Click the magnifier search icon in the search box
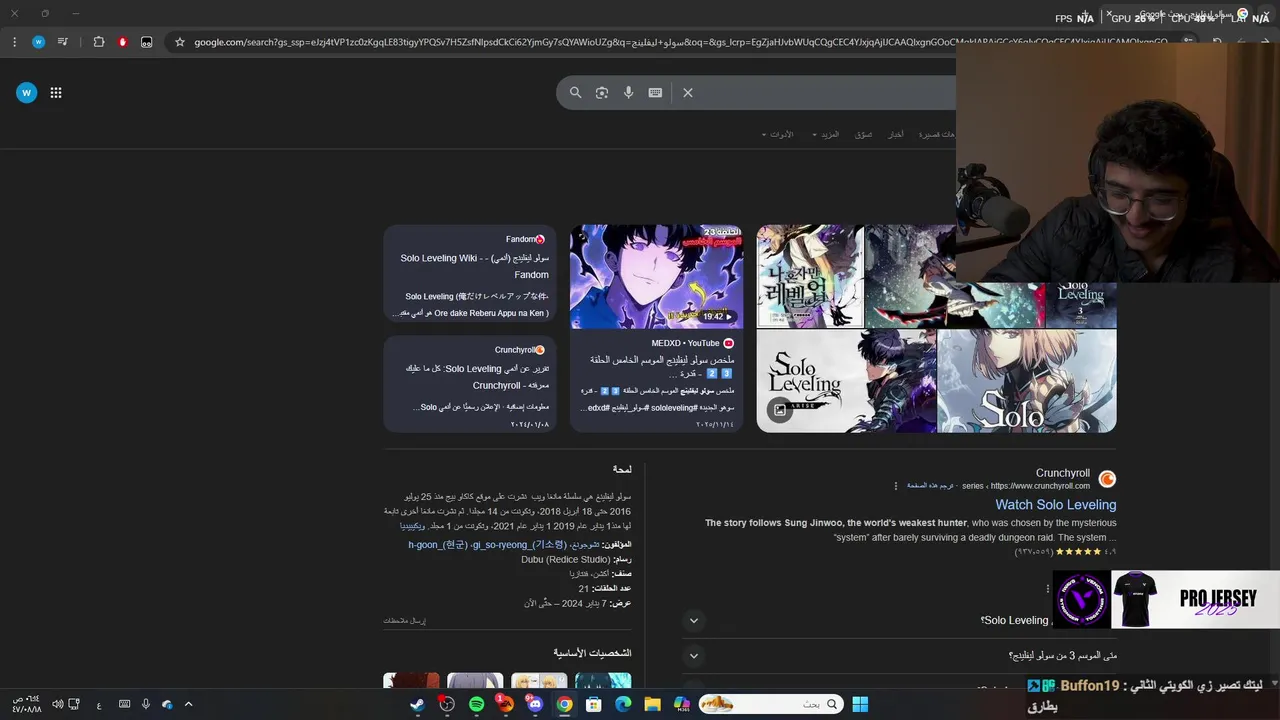 (576, 92)
